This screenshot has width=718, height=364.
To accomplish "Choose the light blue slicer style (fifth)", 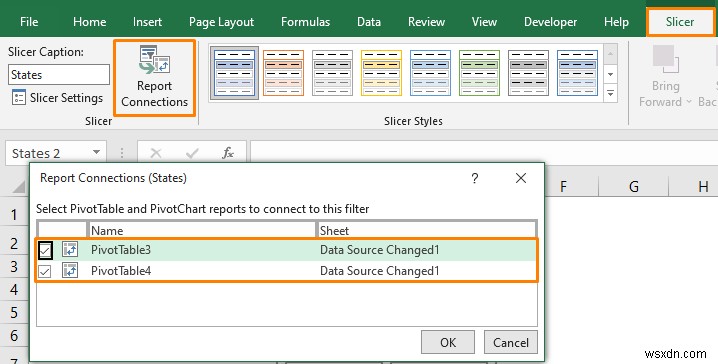I will (430, 73).
